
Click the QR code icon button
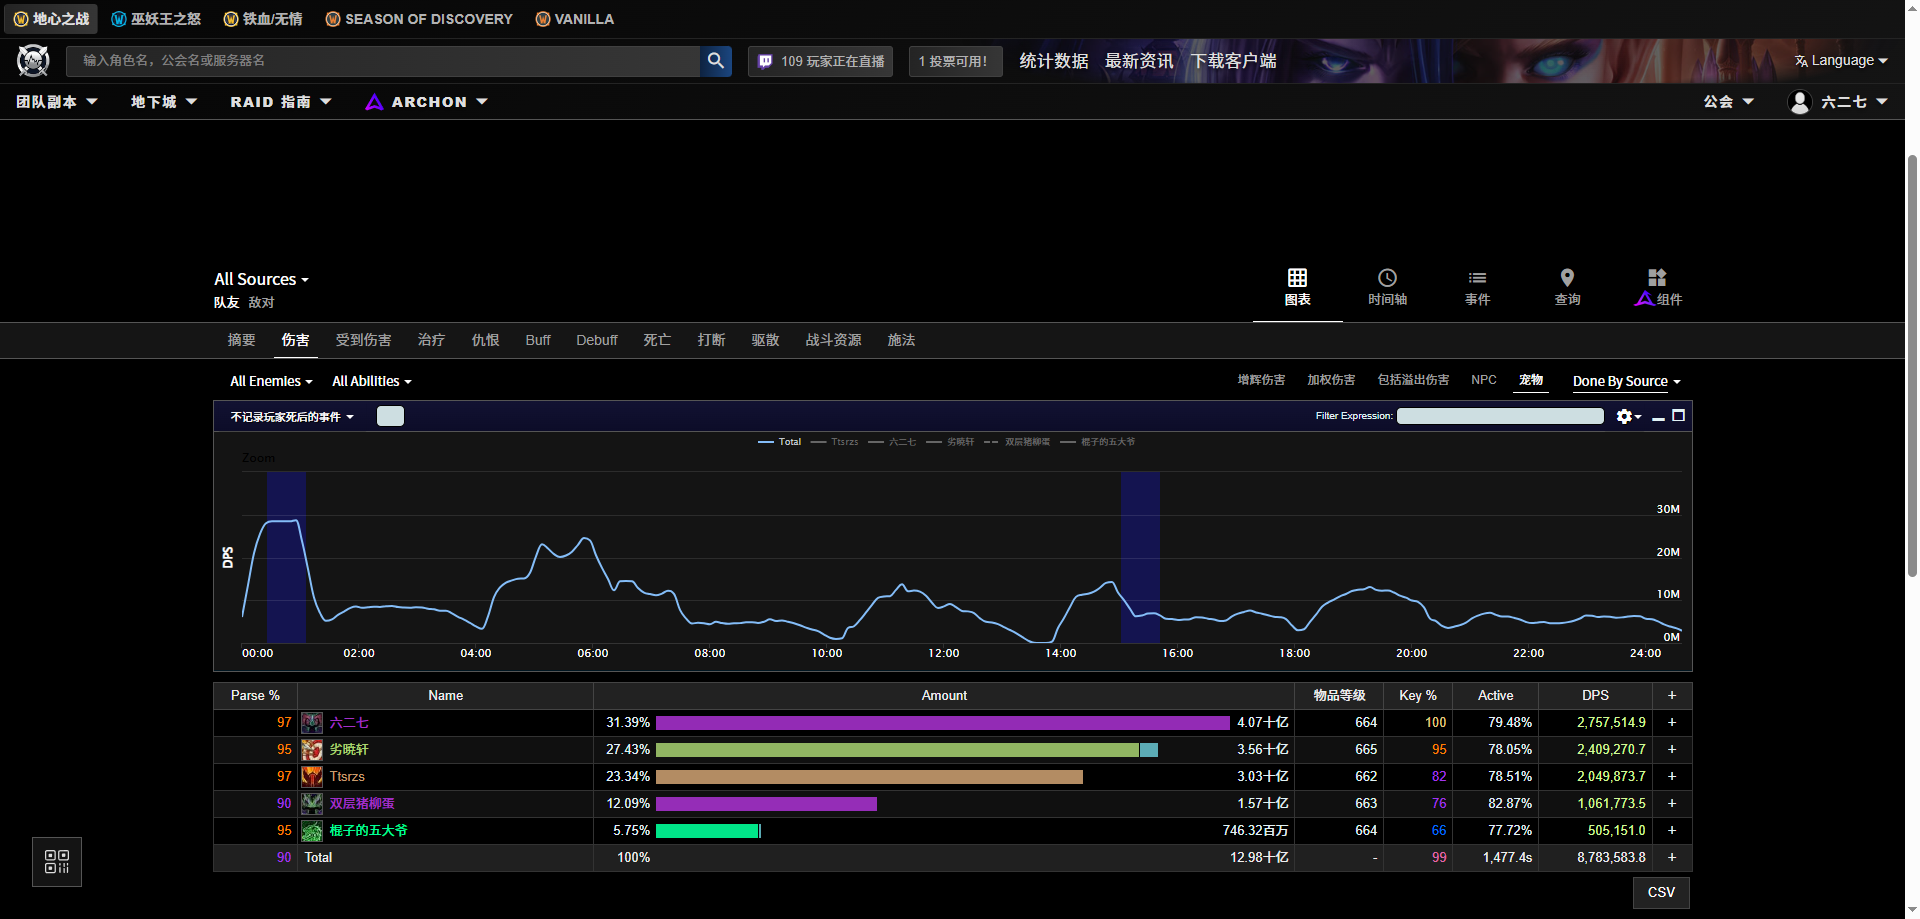click(57, 862)
